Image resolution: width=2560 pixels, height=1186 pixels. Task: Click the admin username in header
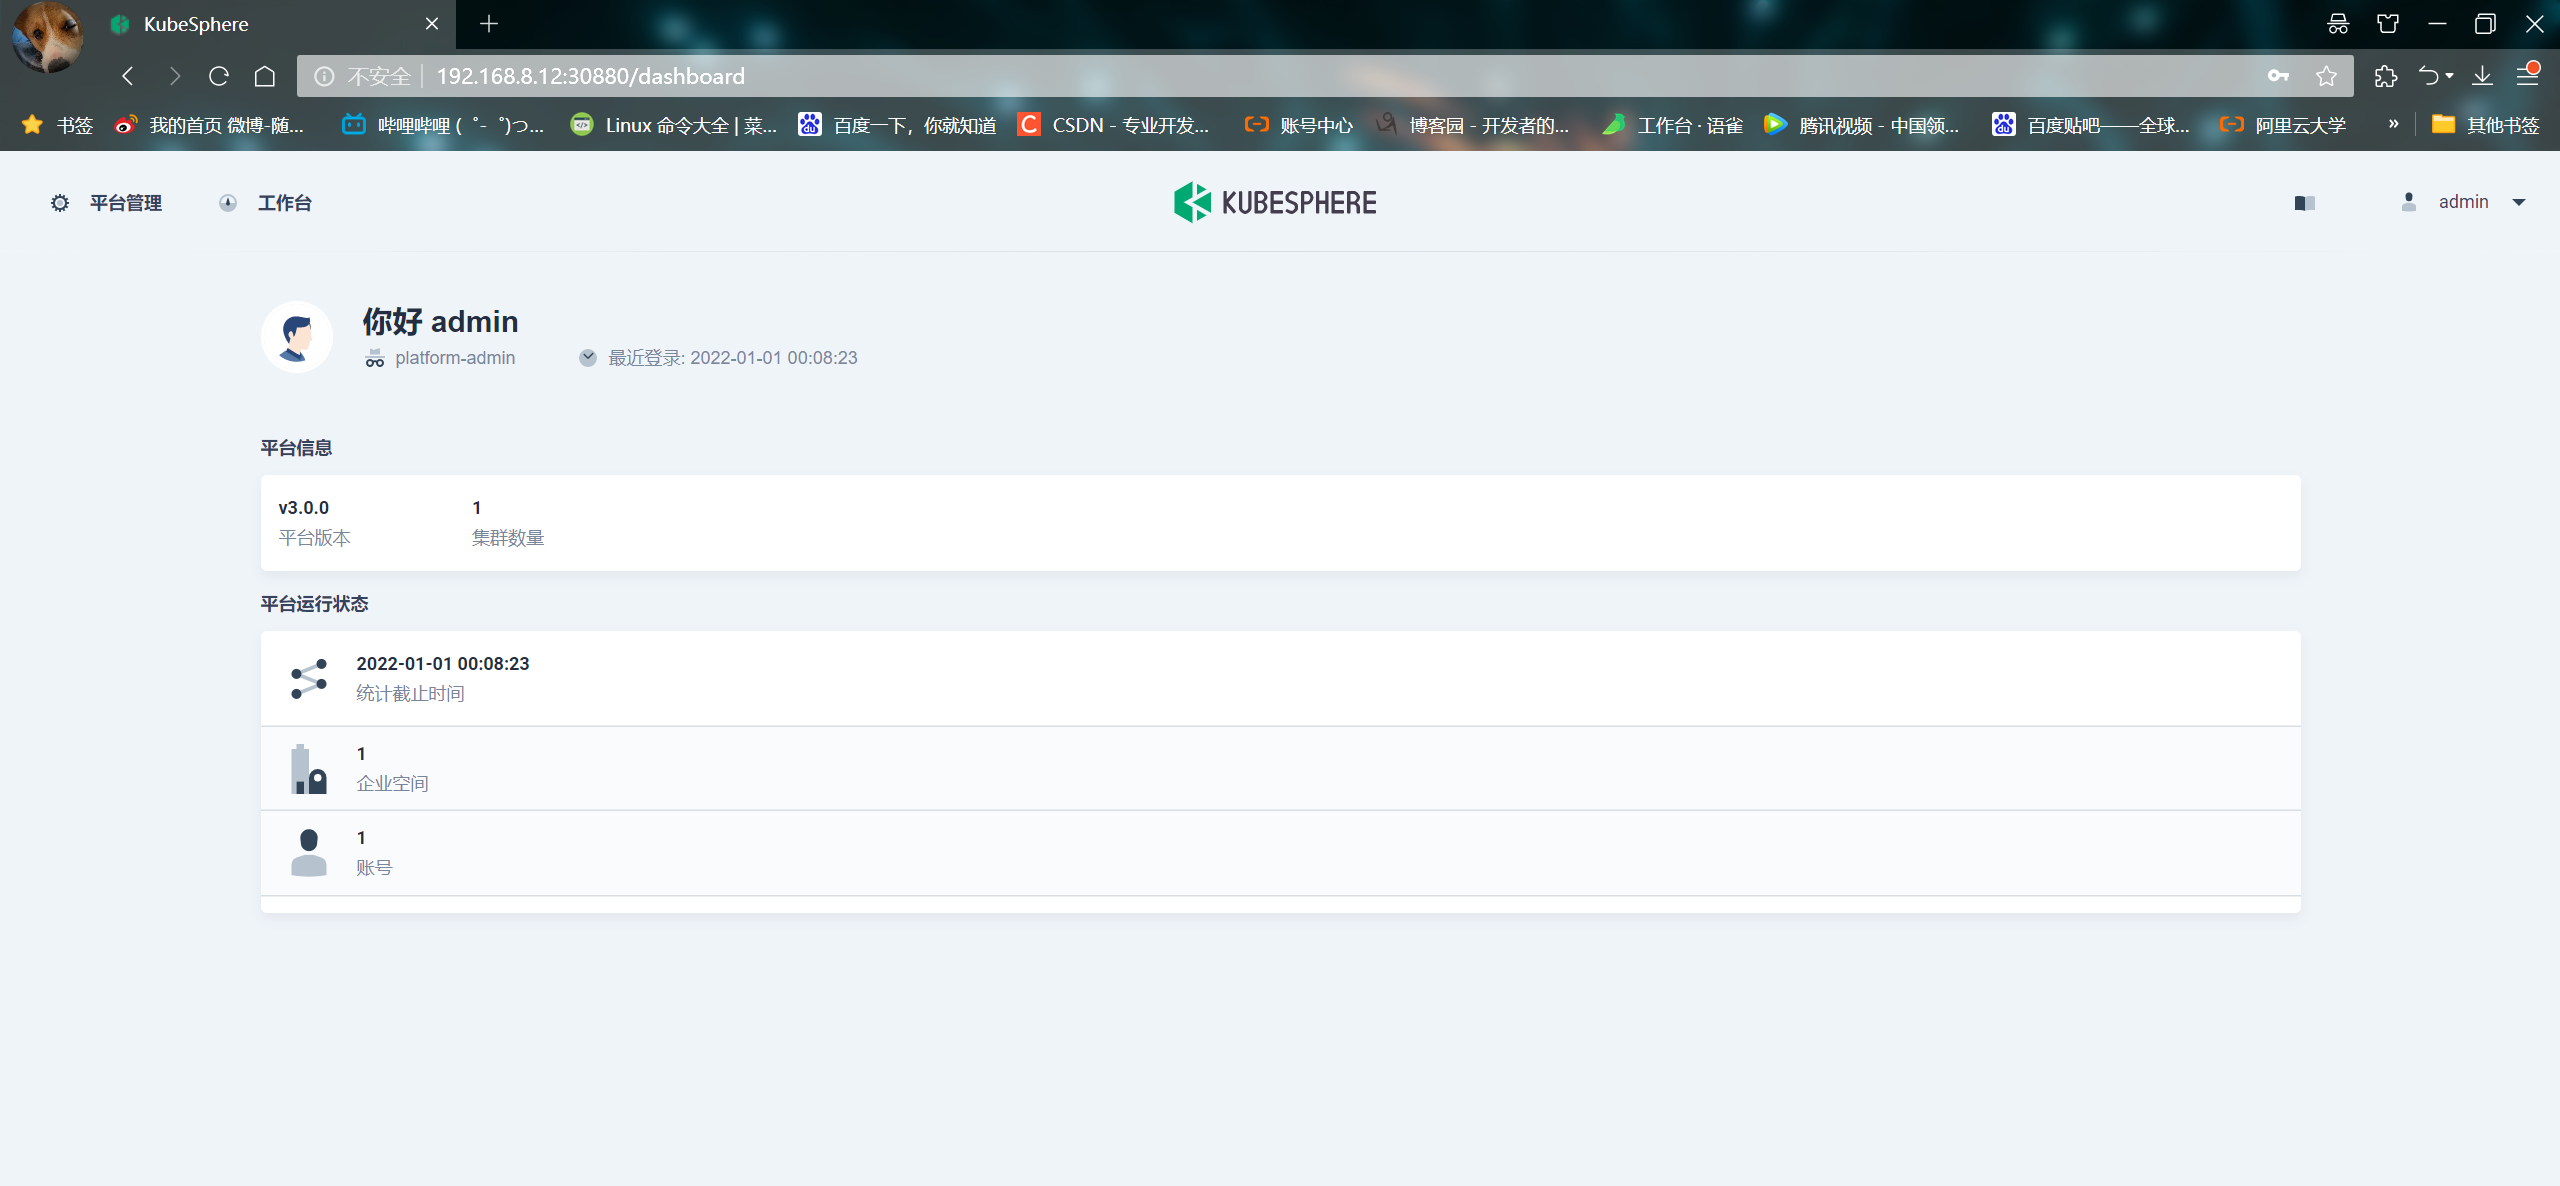pyautogui.click(x=2463, y=202)
